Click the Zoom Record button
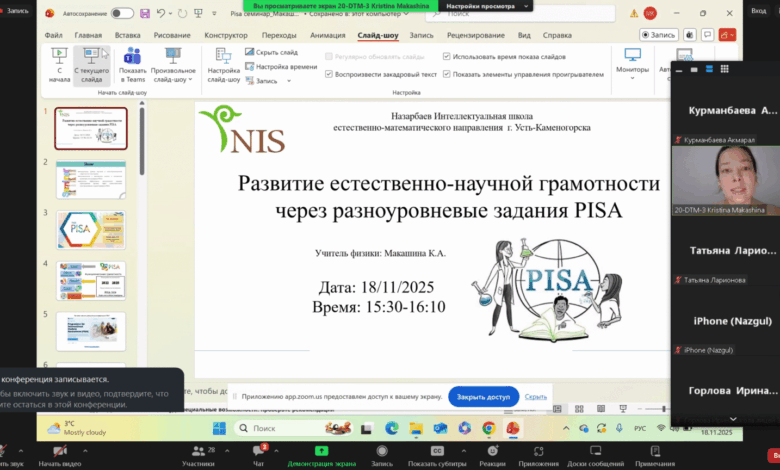Screen dimensions: 780x470 (x=382, y=455)
